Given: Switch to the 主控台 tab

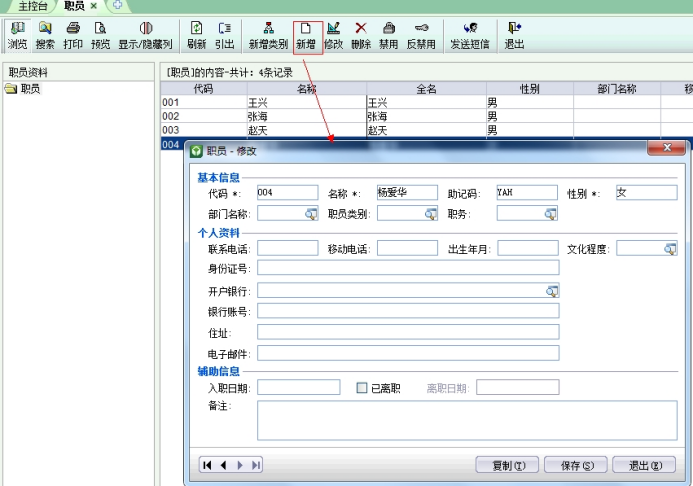Looking at the screenshot, I should (x=32, y=6).
